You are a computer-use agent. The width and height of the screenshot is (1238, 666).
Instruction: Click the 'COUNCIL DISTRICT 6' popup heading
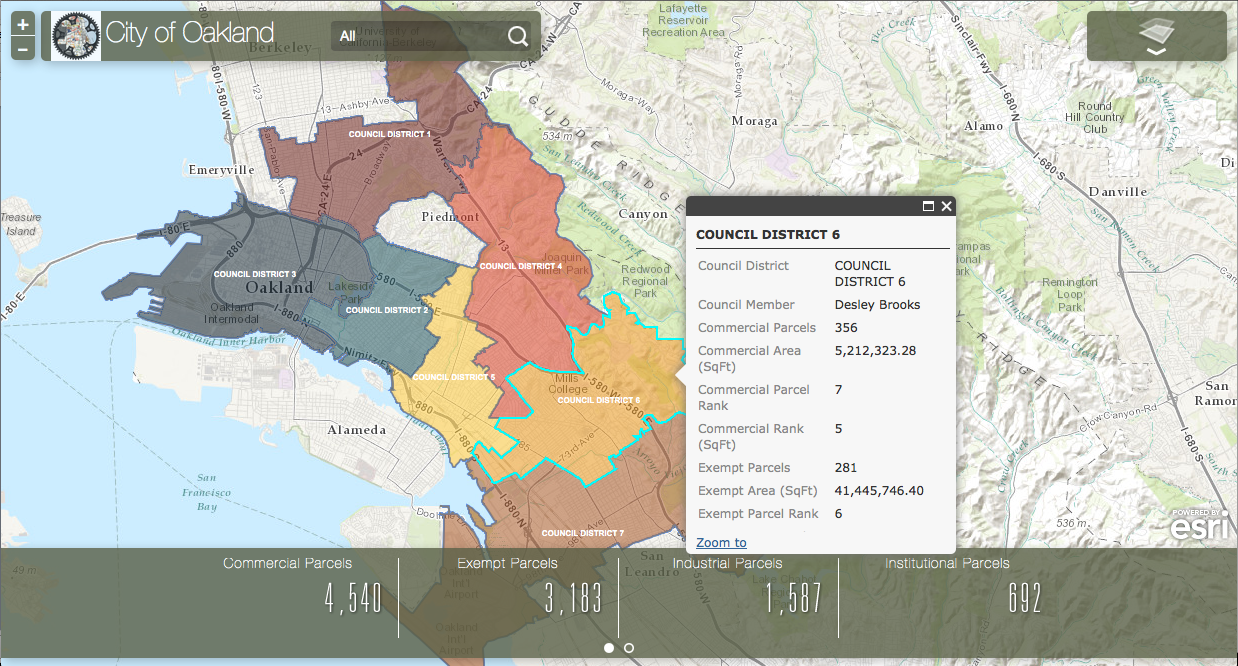click(x=768, y=235)
